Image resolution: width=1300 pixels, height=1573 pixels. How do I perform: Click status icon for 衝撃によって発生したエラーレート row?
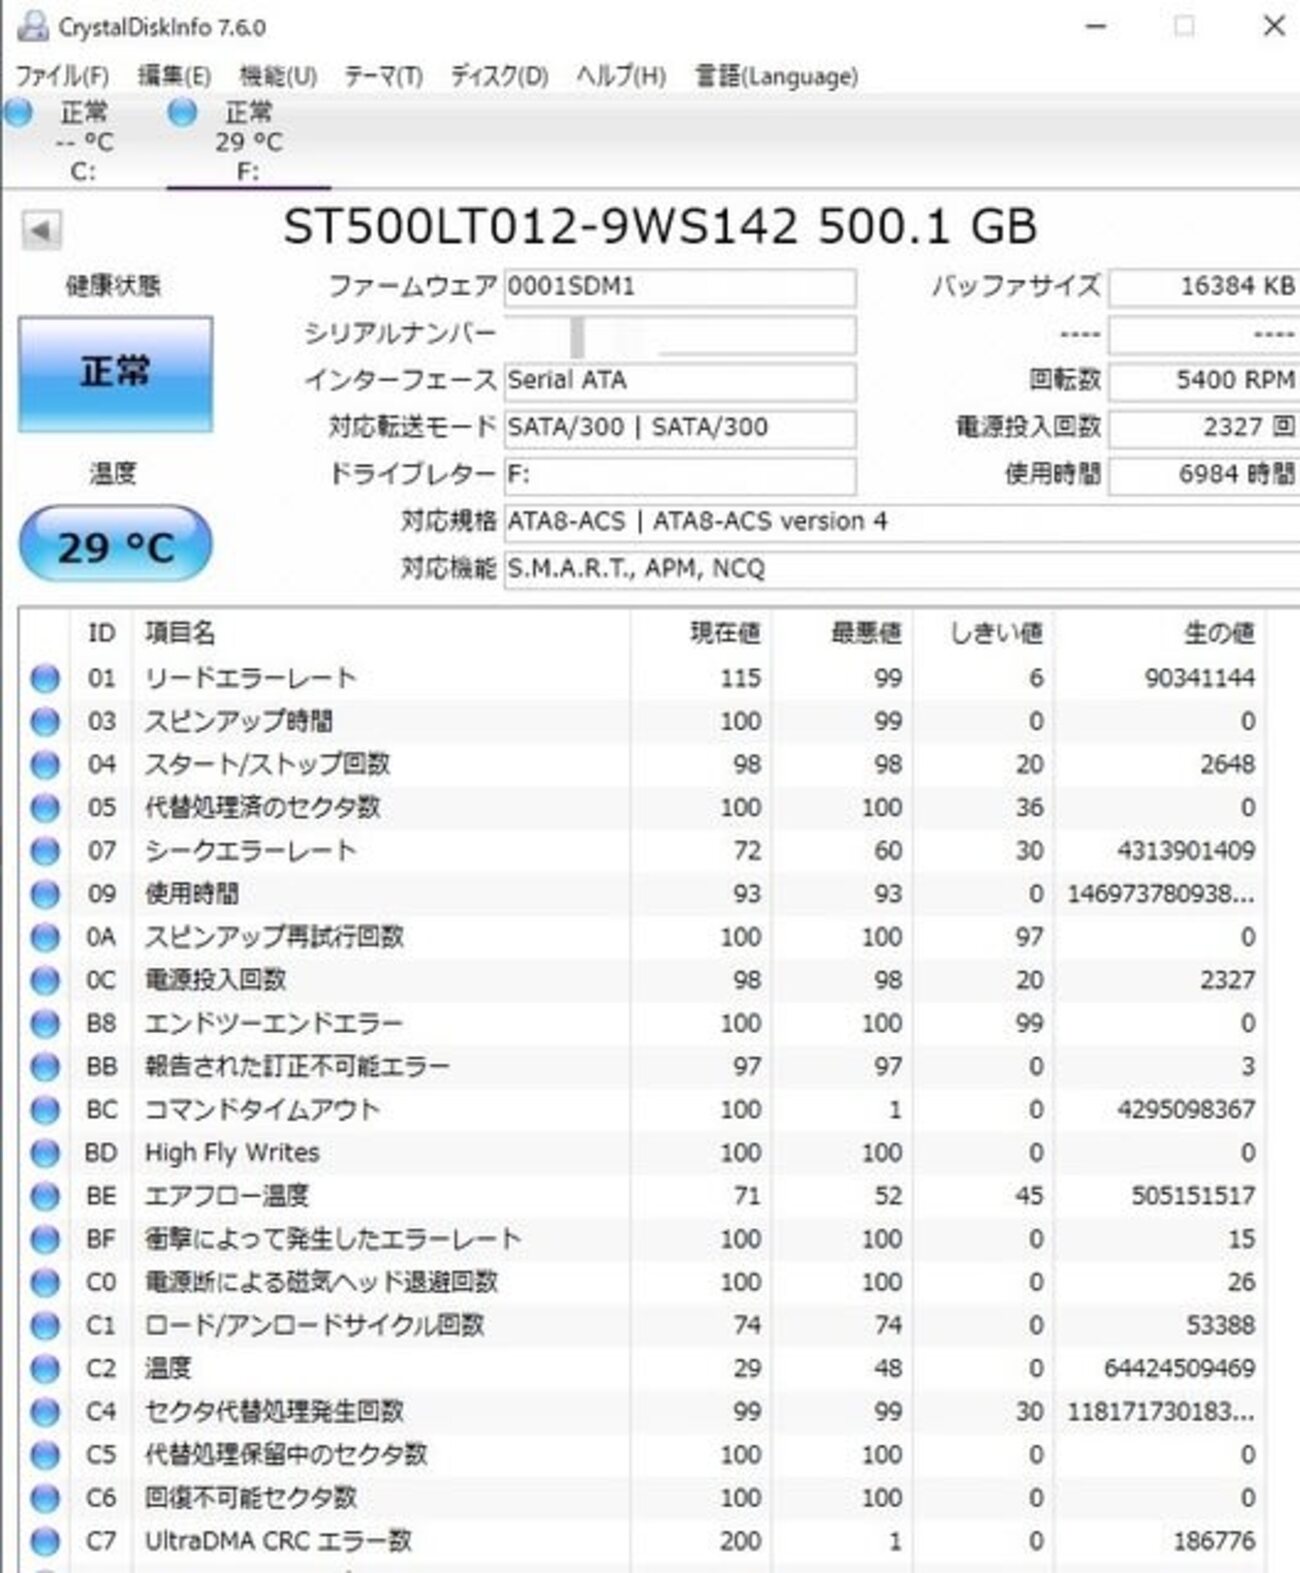click(x=45, y=1239)
